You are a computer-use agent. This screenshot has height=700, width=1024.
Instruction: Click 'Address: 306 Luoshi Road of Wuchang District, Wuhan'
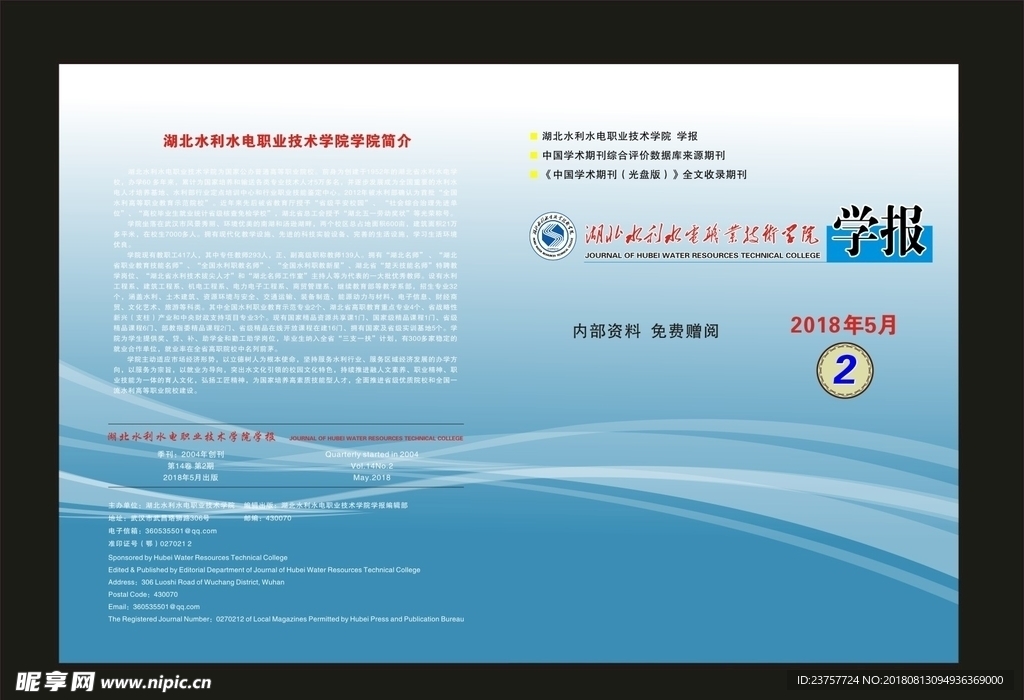click(196, 582)
